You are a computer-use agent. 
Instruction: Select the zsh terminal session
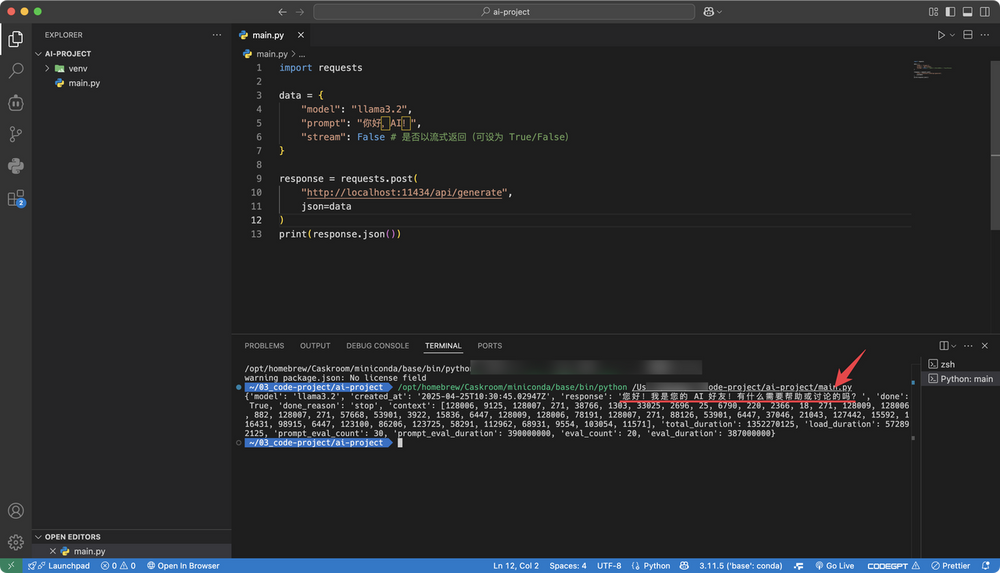(947, 364)
